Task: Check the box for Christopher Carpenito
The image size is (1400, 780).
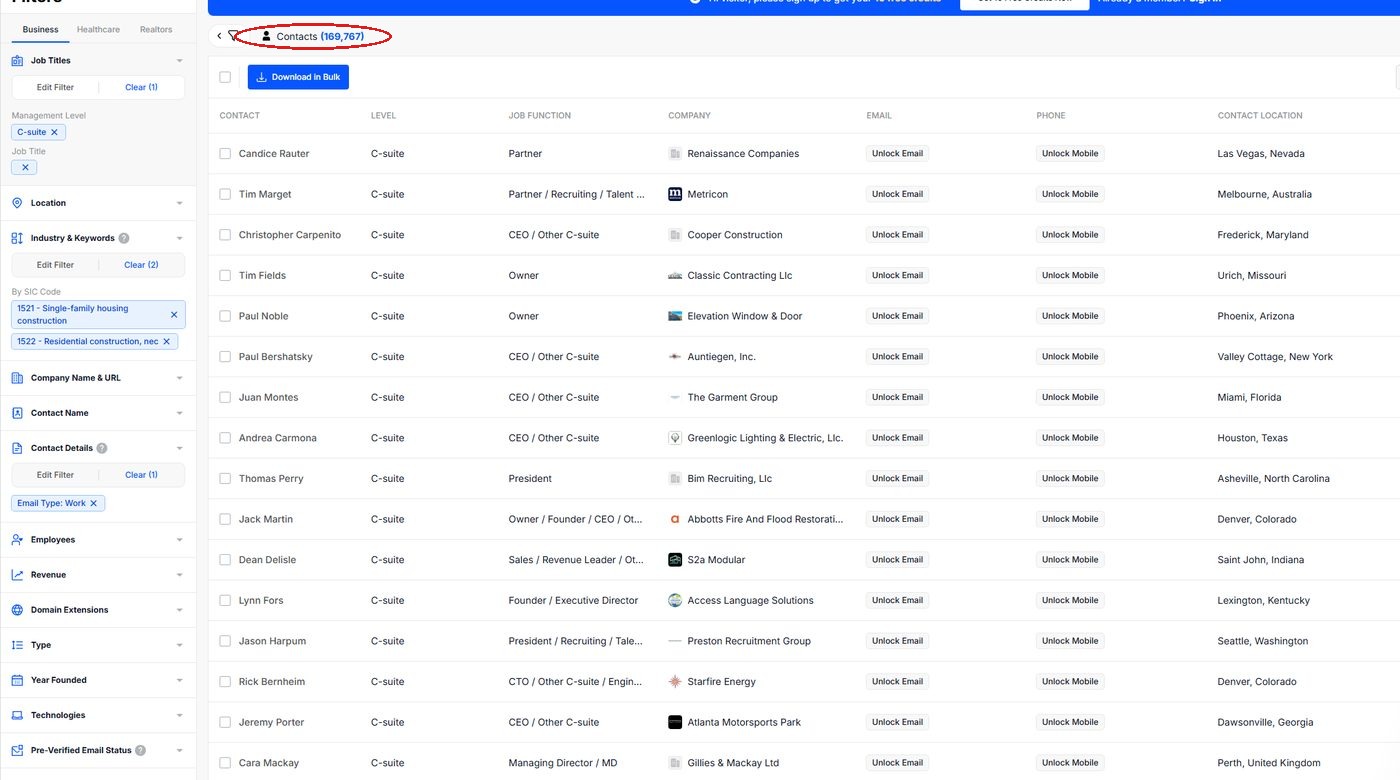Action: point(225,235)
